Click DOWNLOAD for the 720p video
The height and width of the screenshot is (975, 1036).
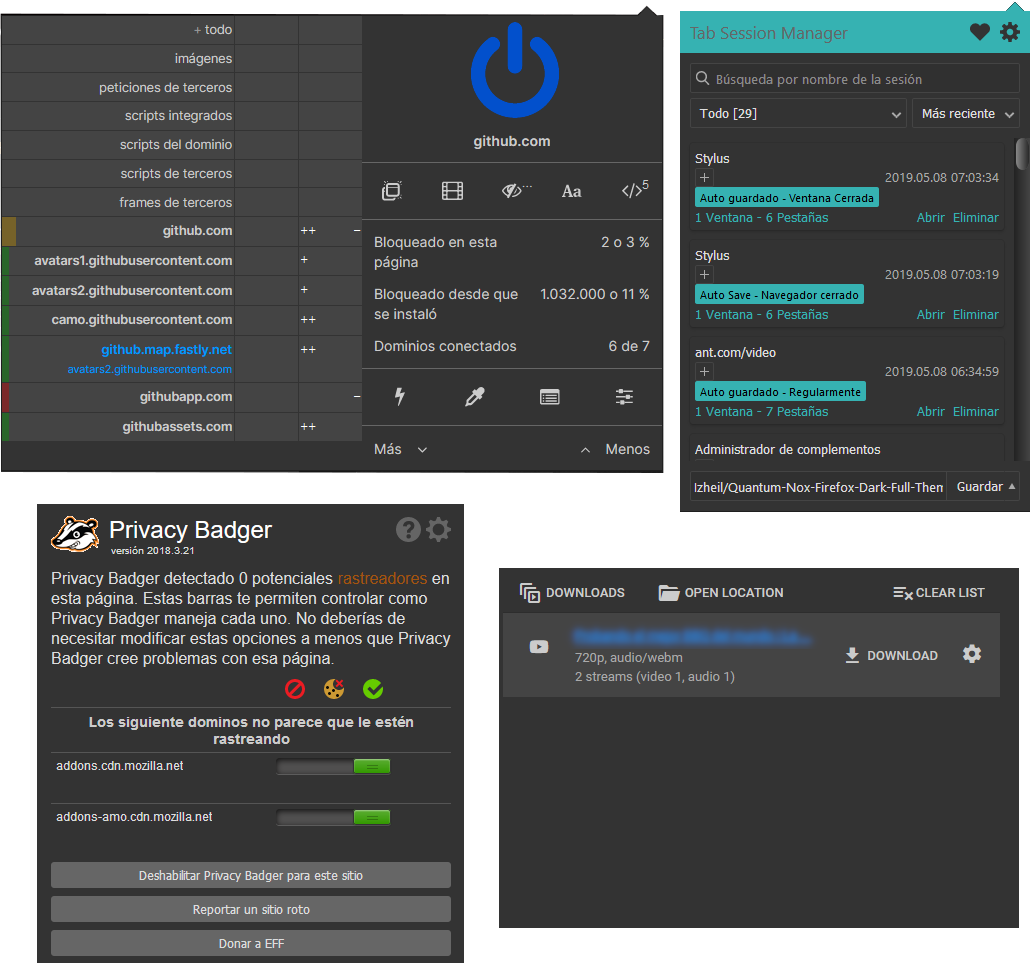point(891,655)
